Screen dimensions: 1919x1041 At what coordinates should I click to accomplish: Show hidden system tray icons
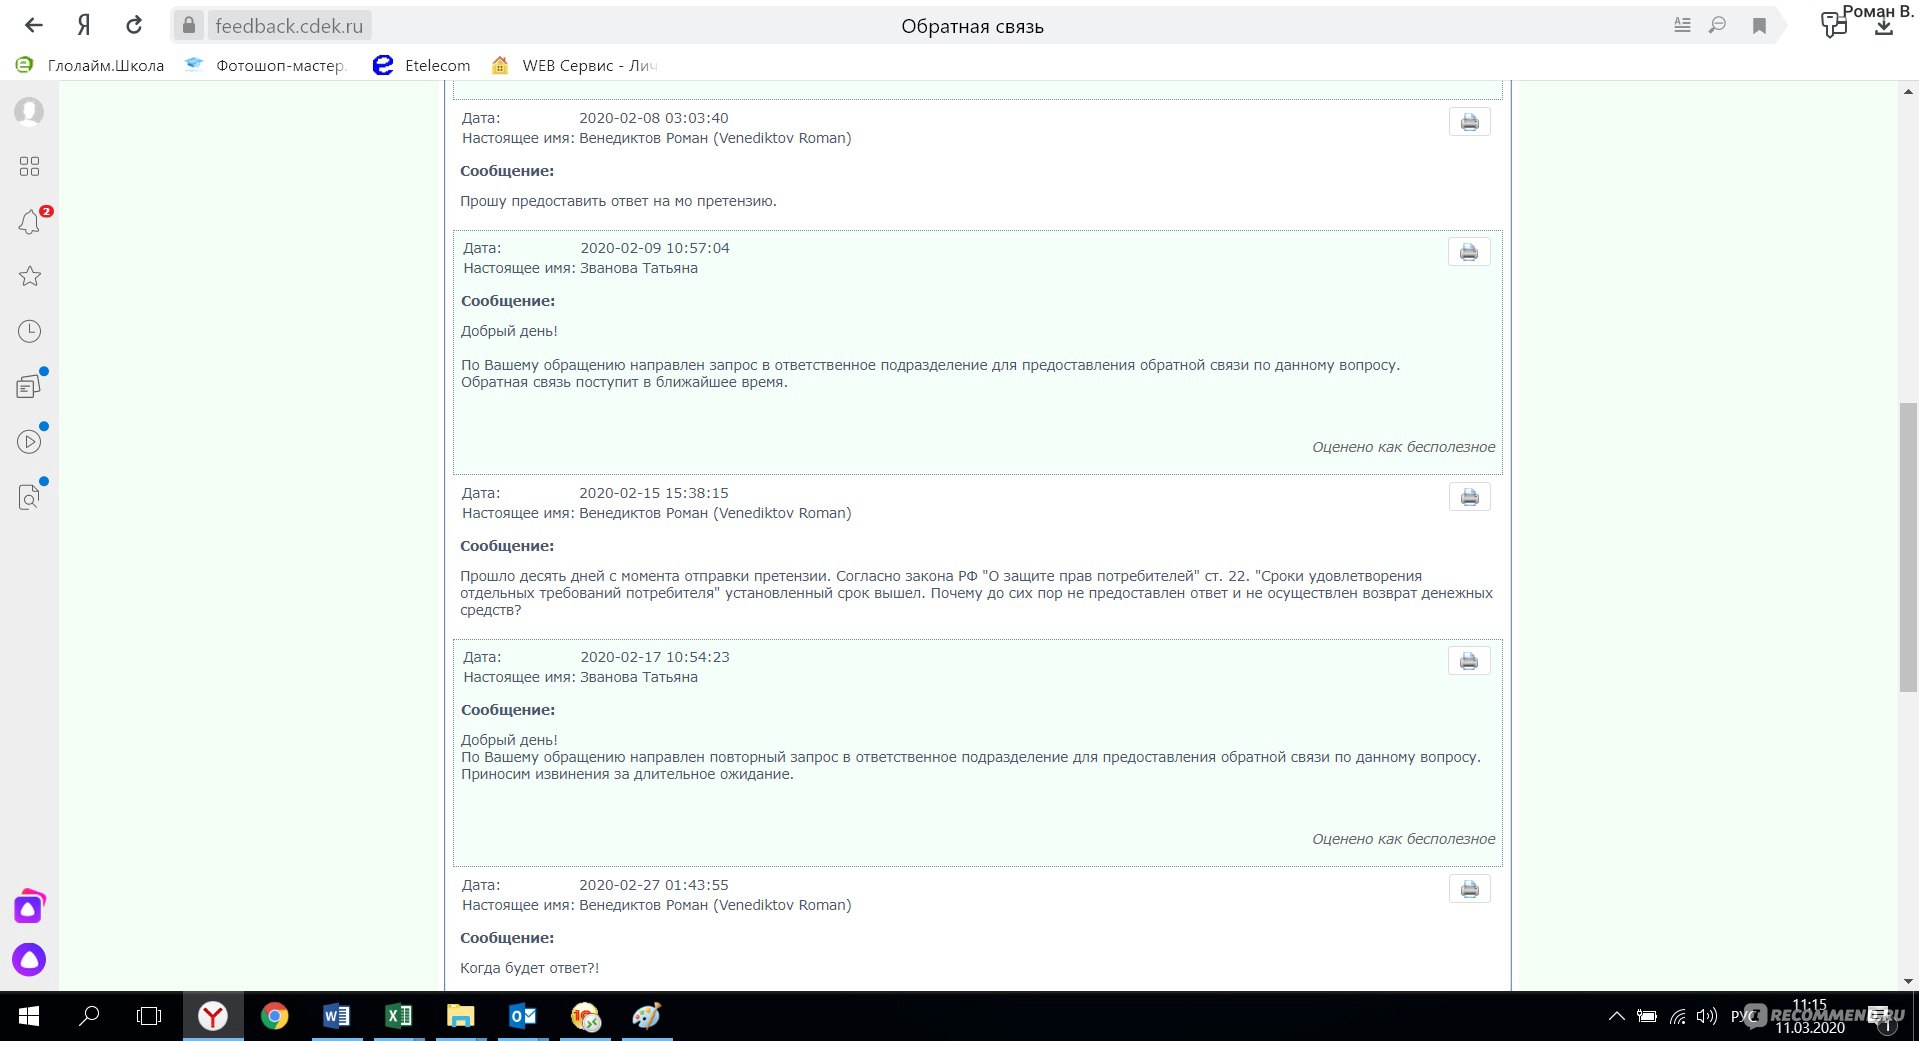click(1616, 1016)
